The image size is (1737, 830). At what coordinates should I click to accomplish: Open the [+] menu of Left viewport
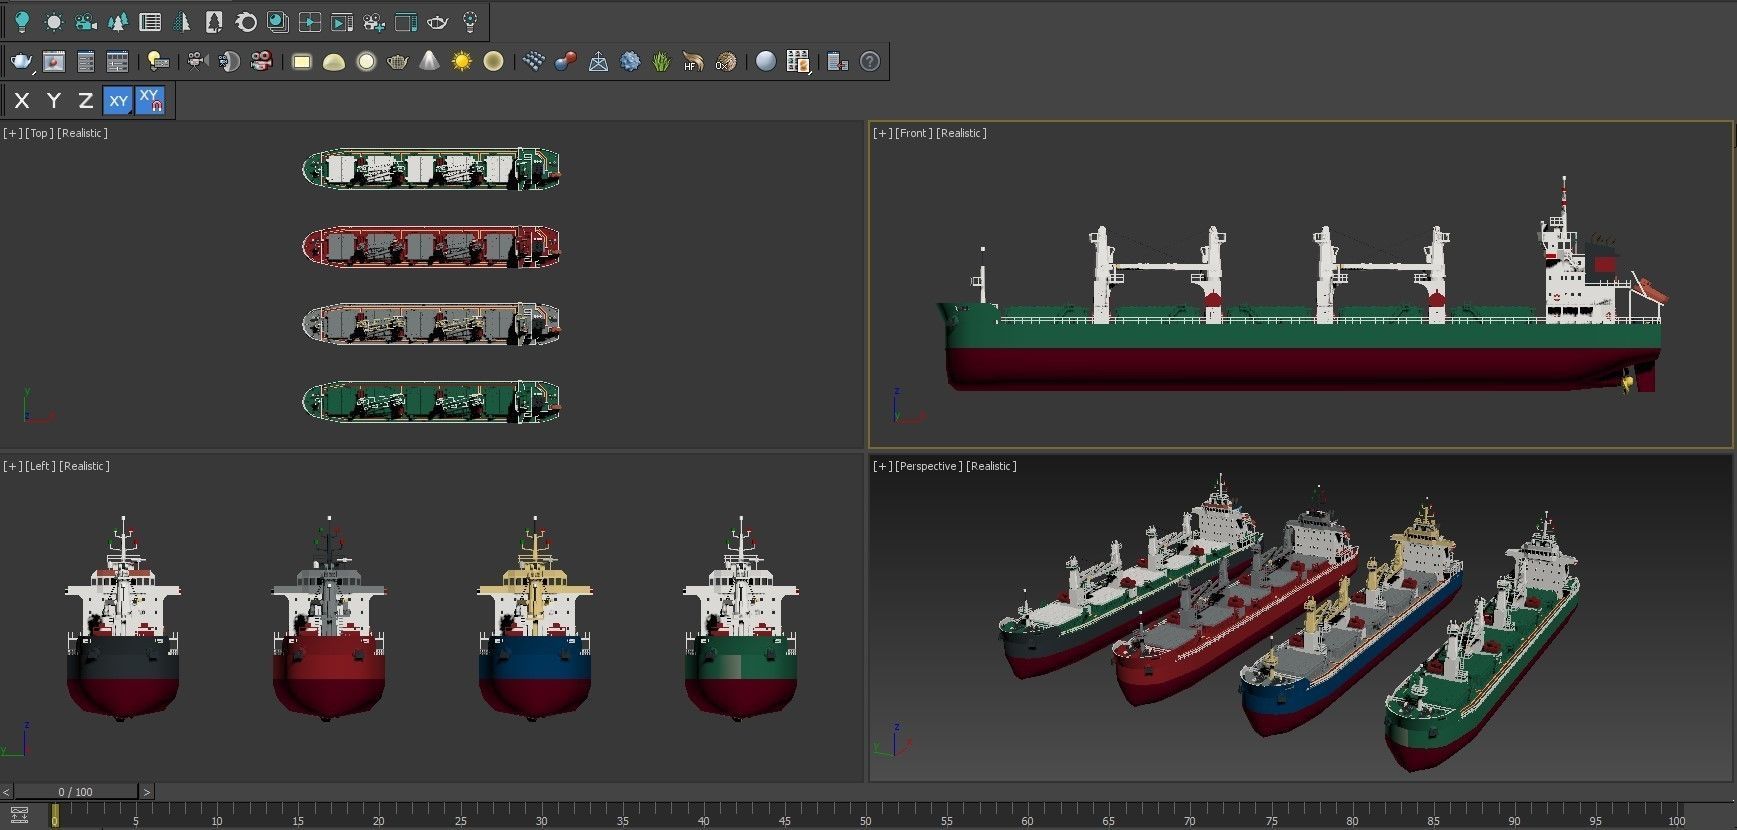[x=12, y=466]
